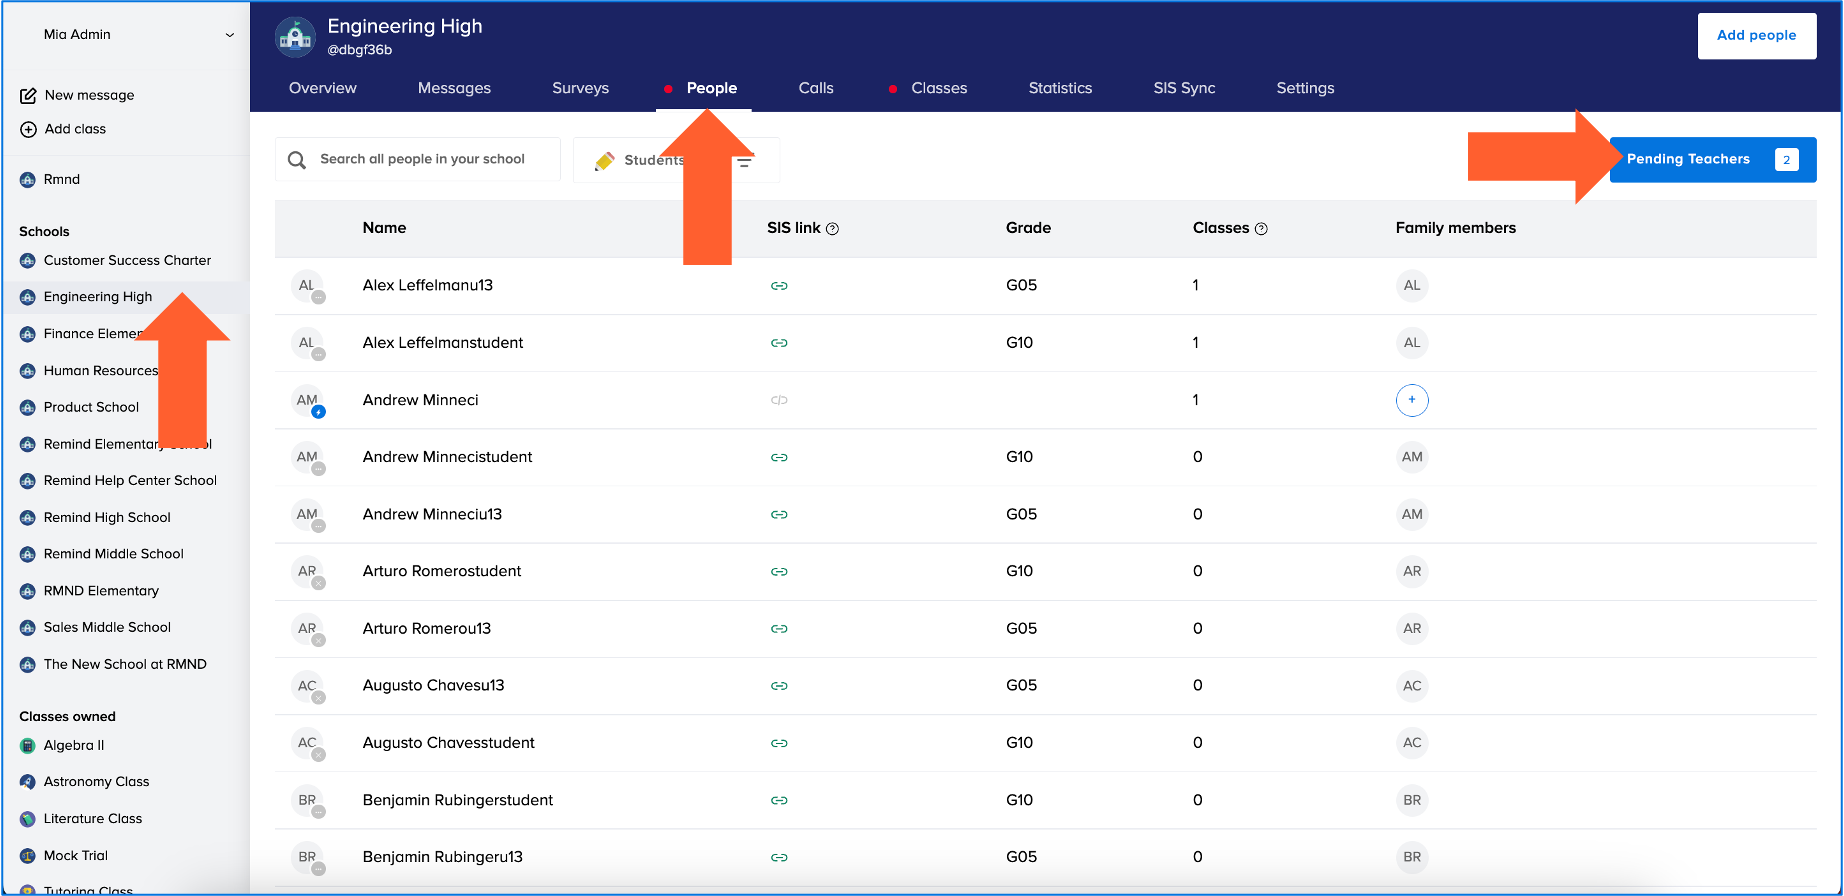Image resolution: width=1844 pixels, height=896 pixels.
Task: Click unlinked SIS icon for Andrew Minneci
Action: click(779, 400)
